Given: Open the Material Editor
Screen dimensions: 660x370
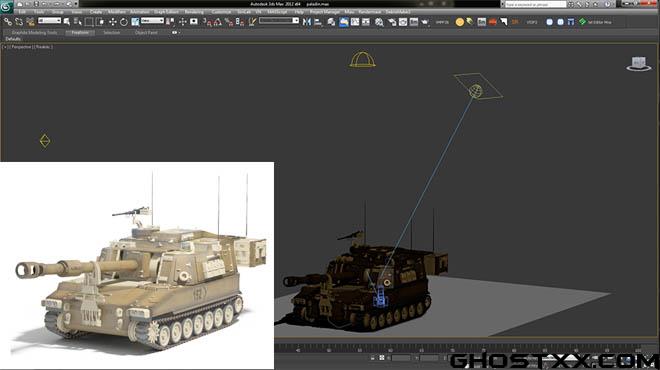Looking at the screenshot, I should coord(380,22).
